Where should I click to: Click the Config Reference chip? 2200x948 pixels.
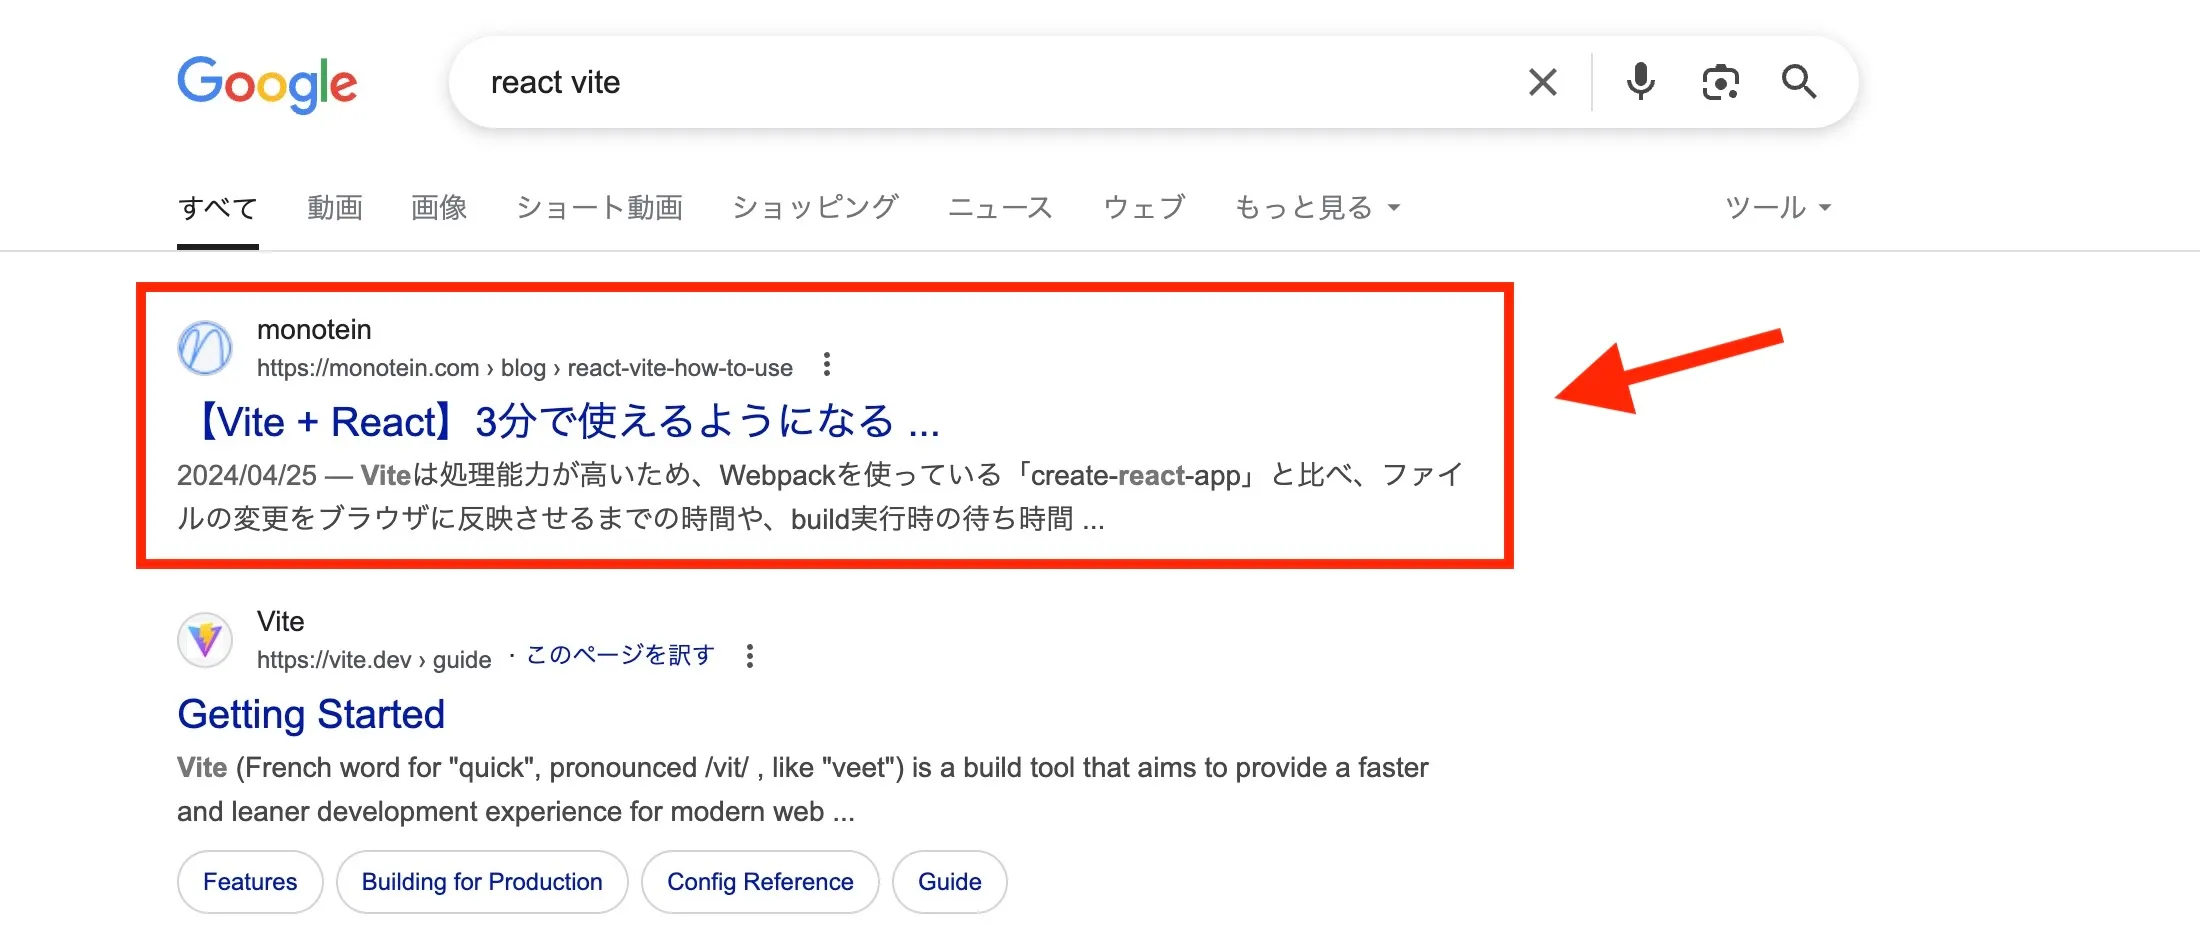click(760, 882)
